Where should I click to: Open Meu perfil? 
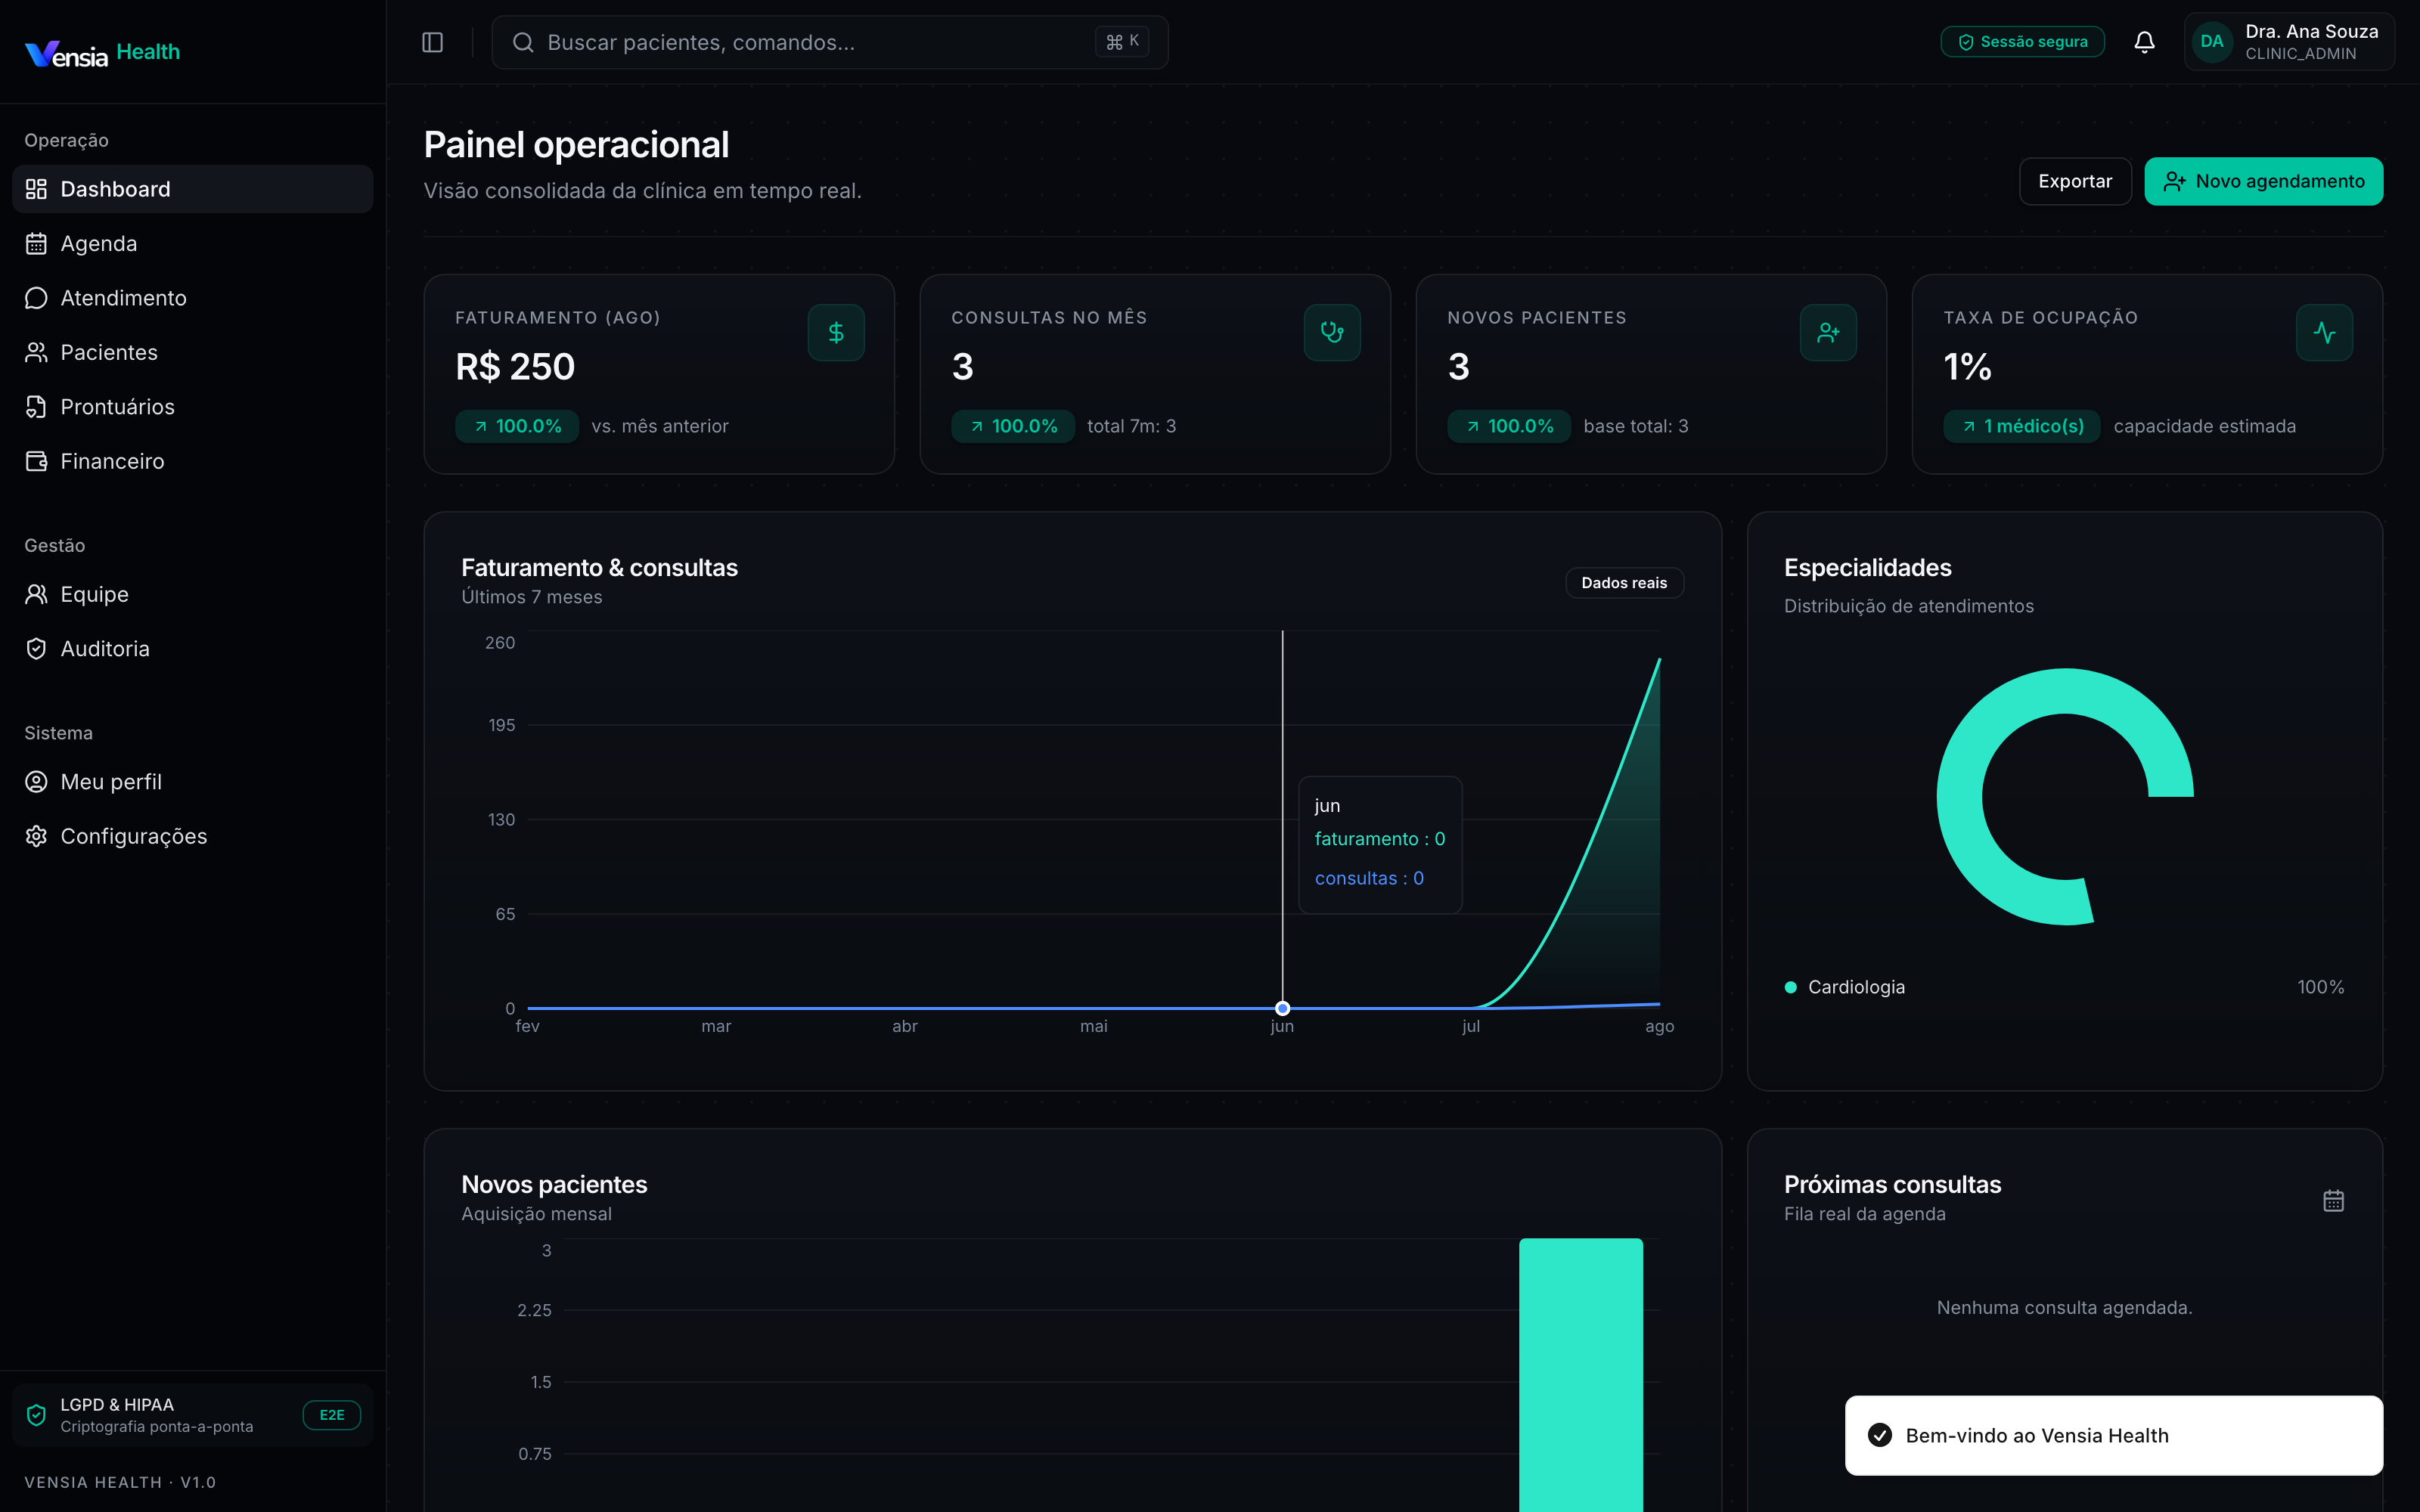(x=193, y=782)
